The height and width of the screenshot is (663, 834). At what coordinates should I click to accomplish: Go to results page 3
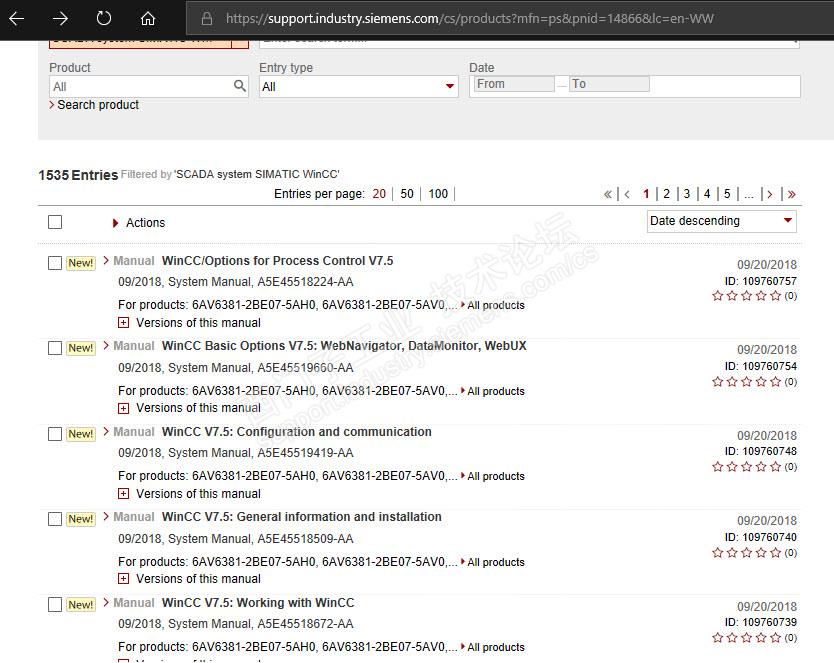tap(687, 194)
